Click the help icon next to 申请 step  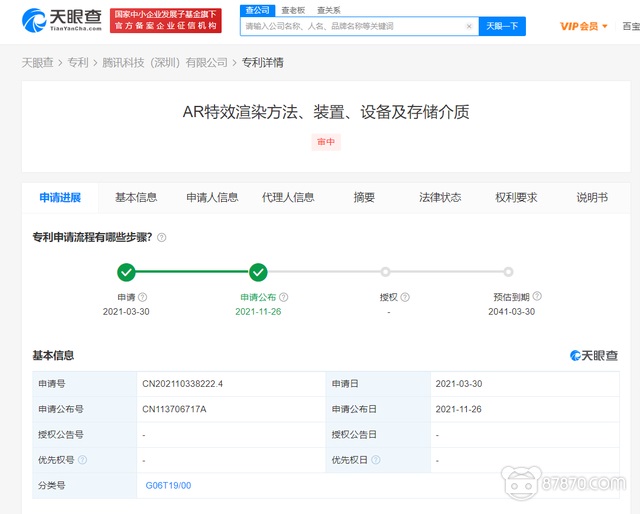143,298
